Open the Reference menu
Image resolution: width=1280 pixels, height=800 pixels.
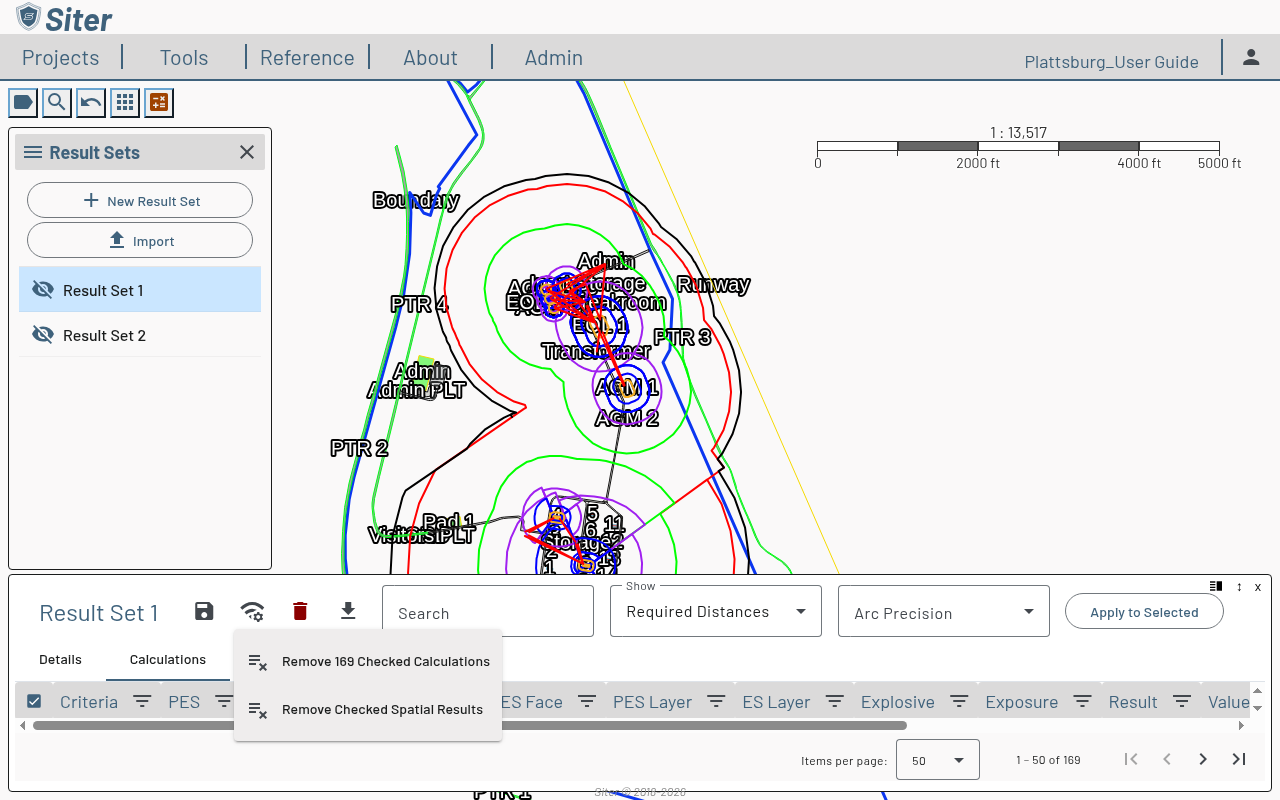307,58
